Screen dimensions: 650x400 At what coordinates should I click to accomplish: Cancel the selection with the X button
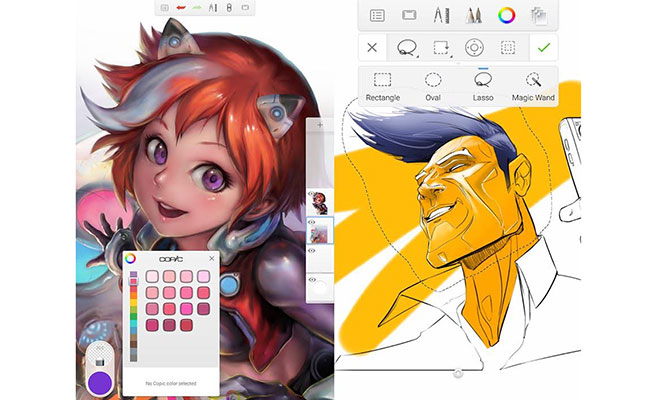(x=372, y=48)
